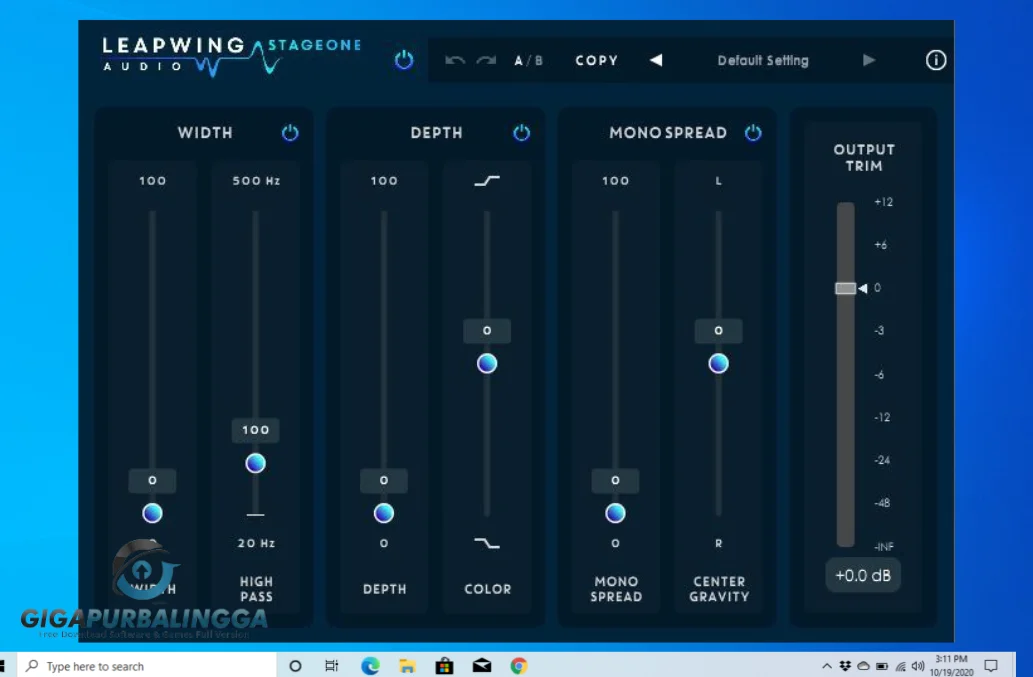This screenshot has width=1033, height=677.
Task: Click the R label below Center Gravity
Action: 719,543
